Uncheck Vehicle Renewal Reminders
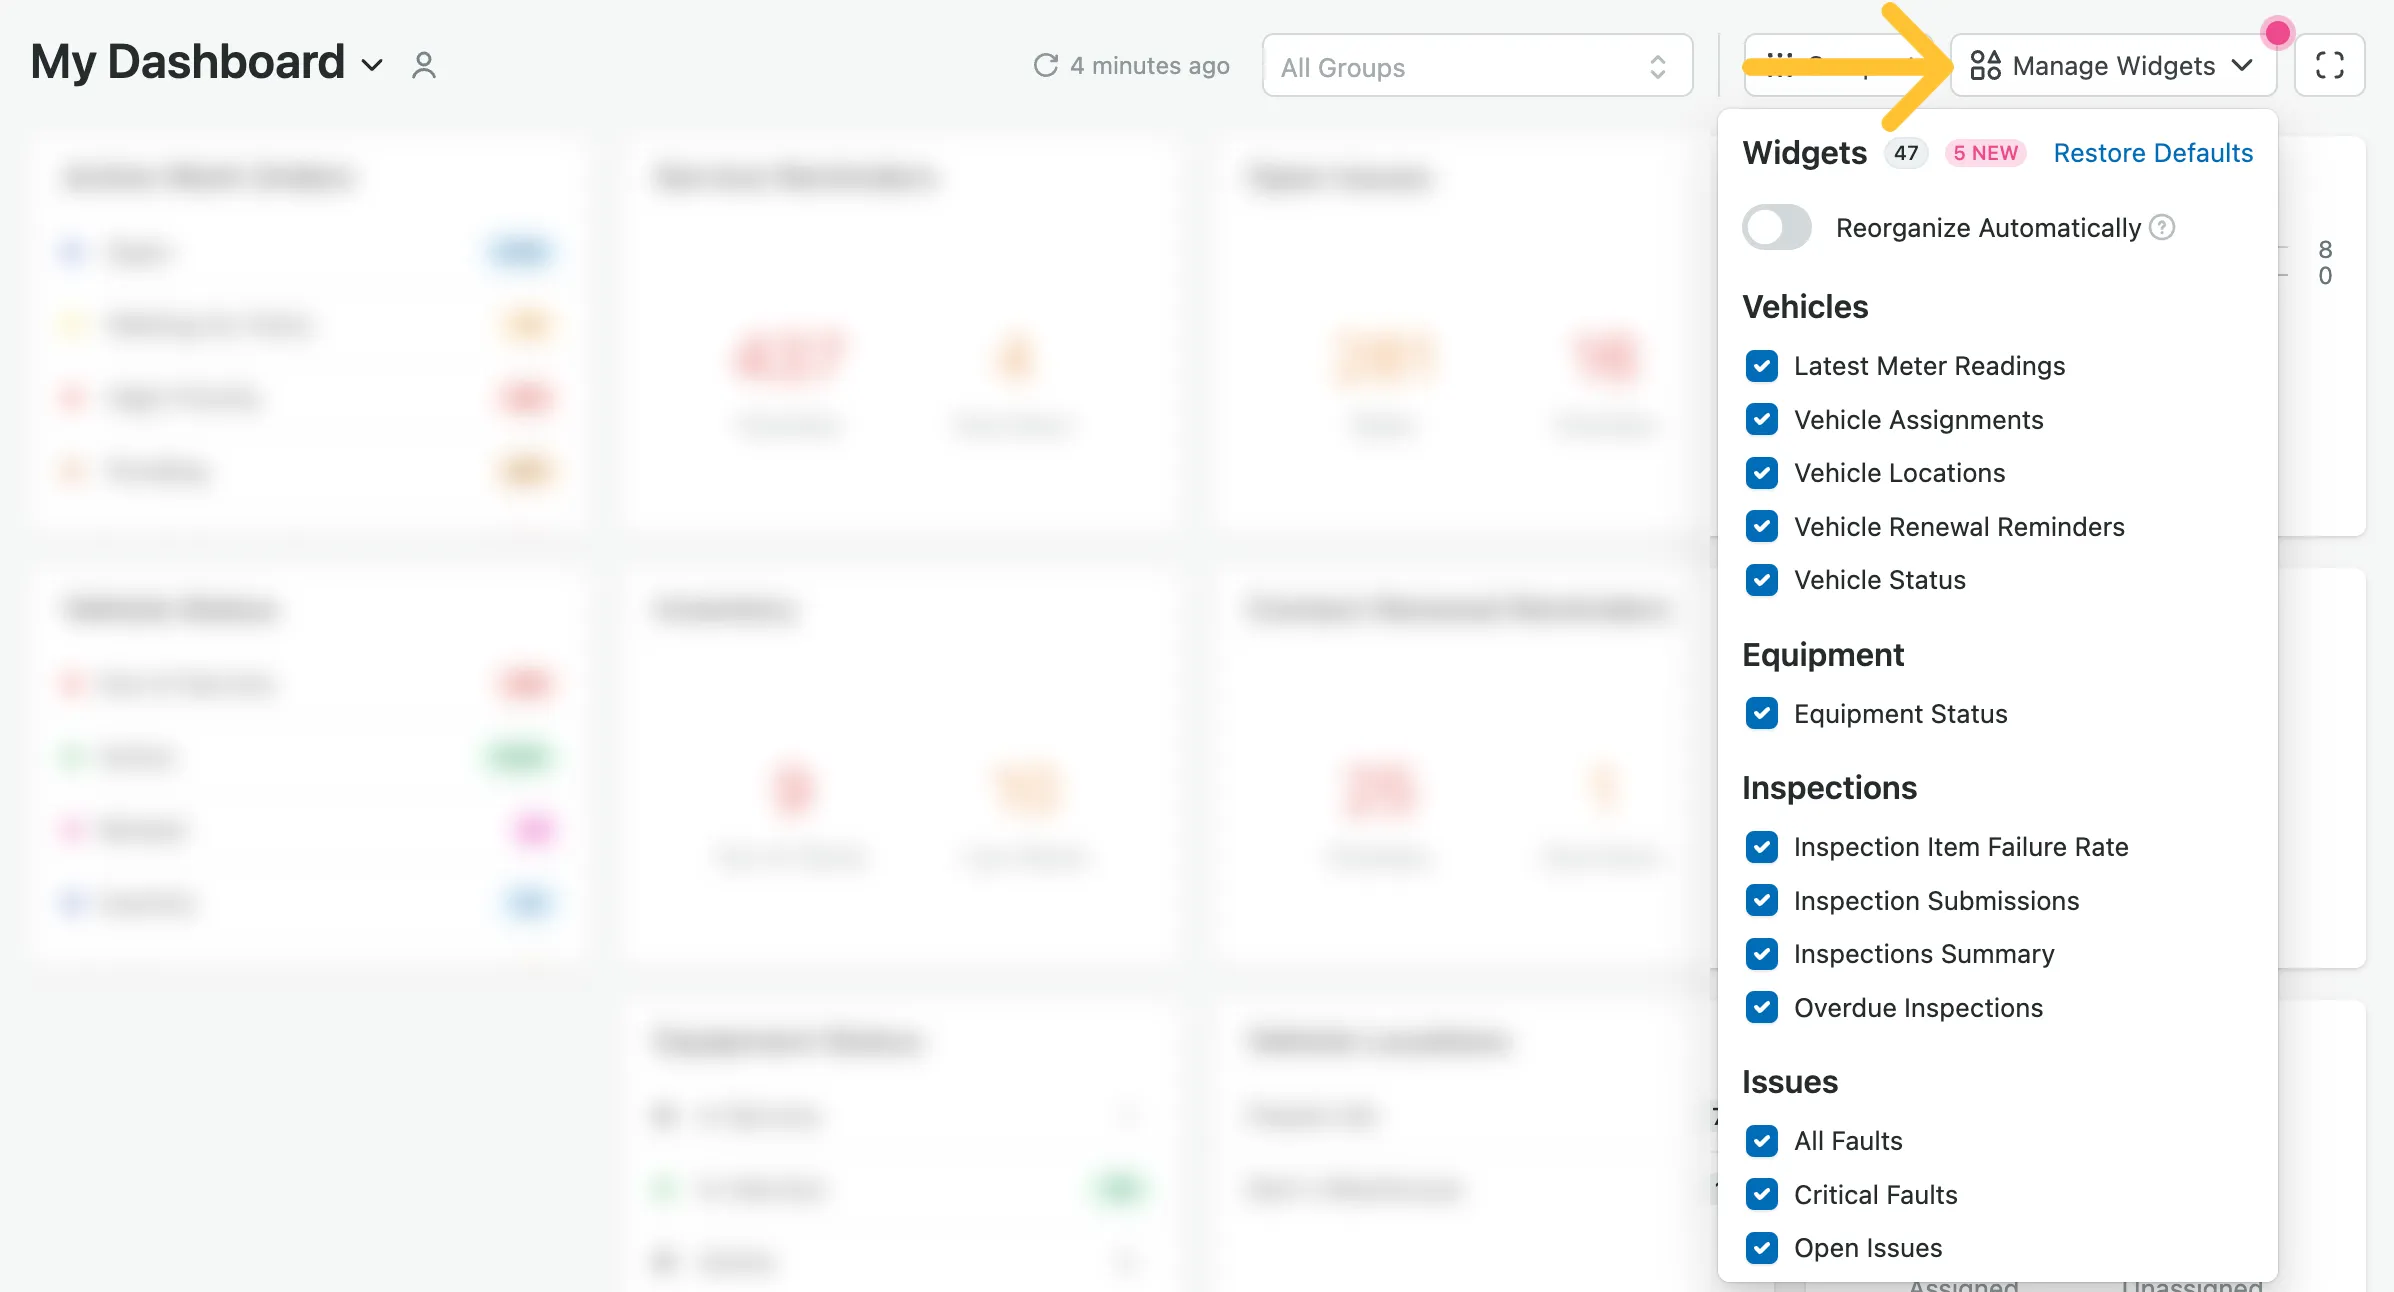Viewport: 2394px width, 1292px height. point(1762,527)
